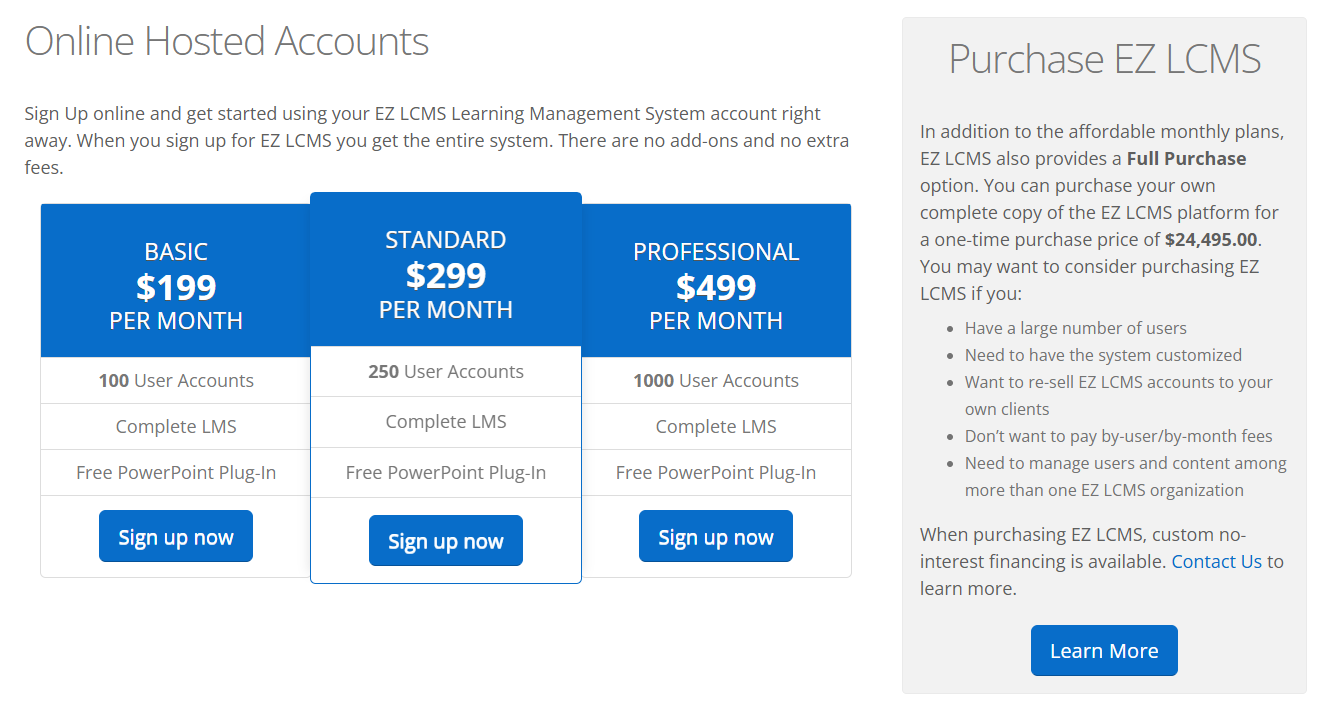The width and height of the screenshot is (1326, 714).
Task: Click the Purchase EZ LCMS heading
Action: 1104,59
